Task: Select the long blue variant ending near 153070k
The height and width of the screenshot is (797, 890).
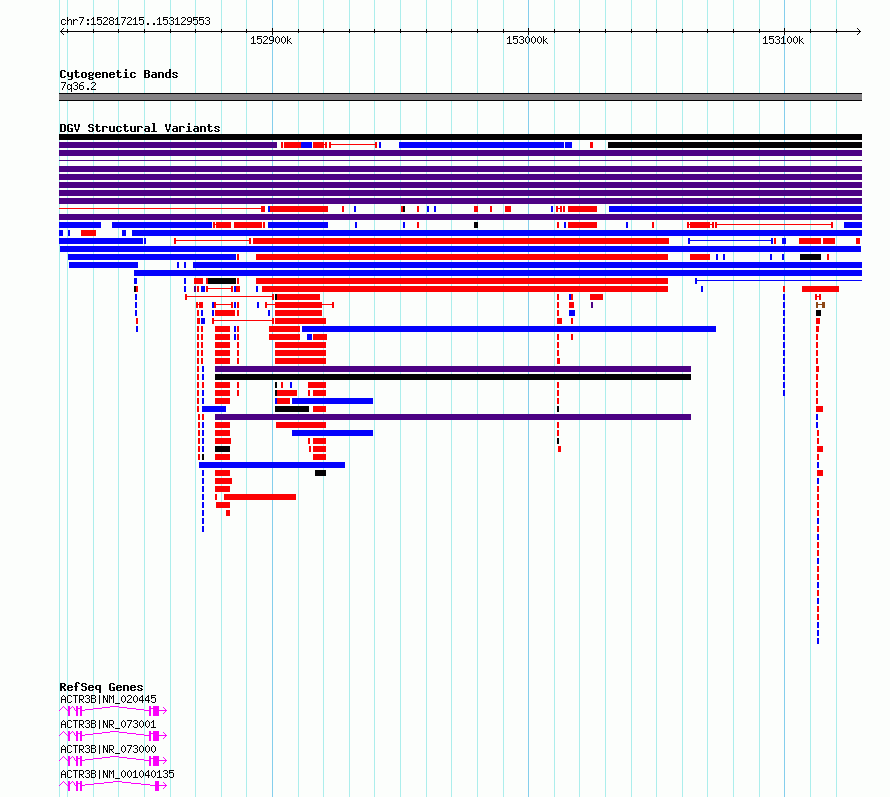Action: 509,329
